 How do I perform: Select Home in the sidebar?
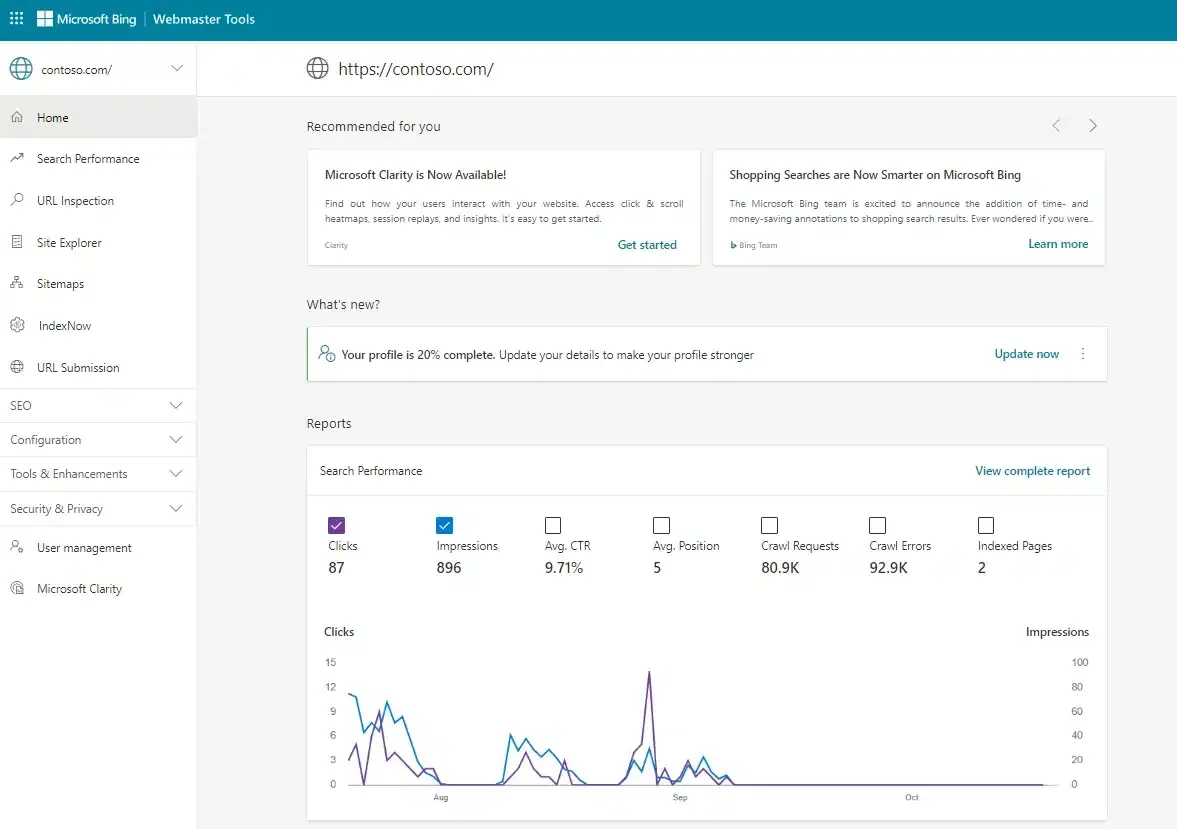52,117
